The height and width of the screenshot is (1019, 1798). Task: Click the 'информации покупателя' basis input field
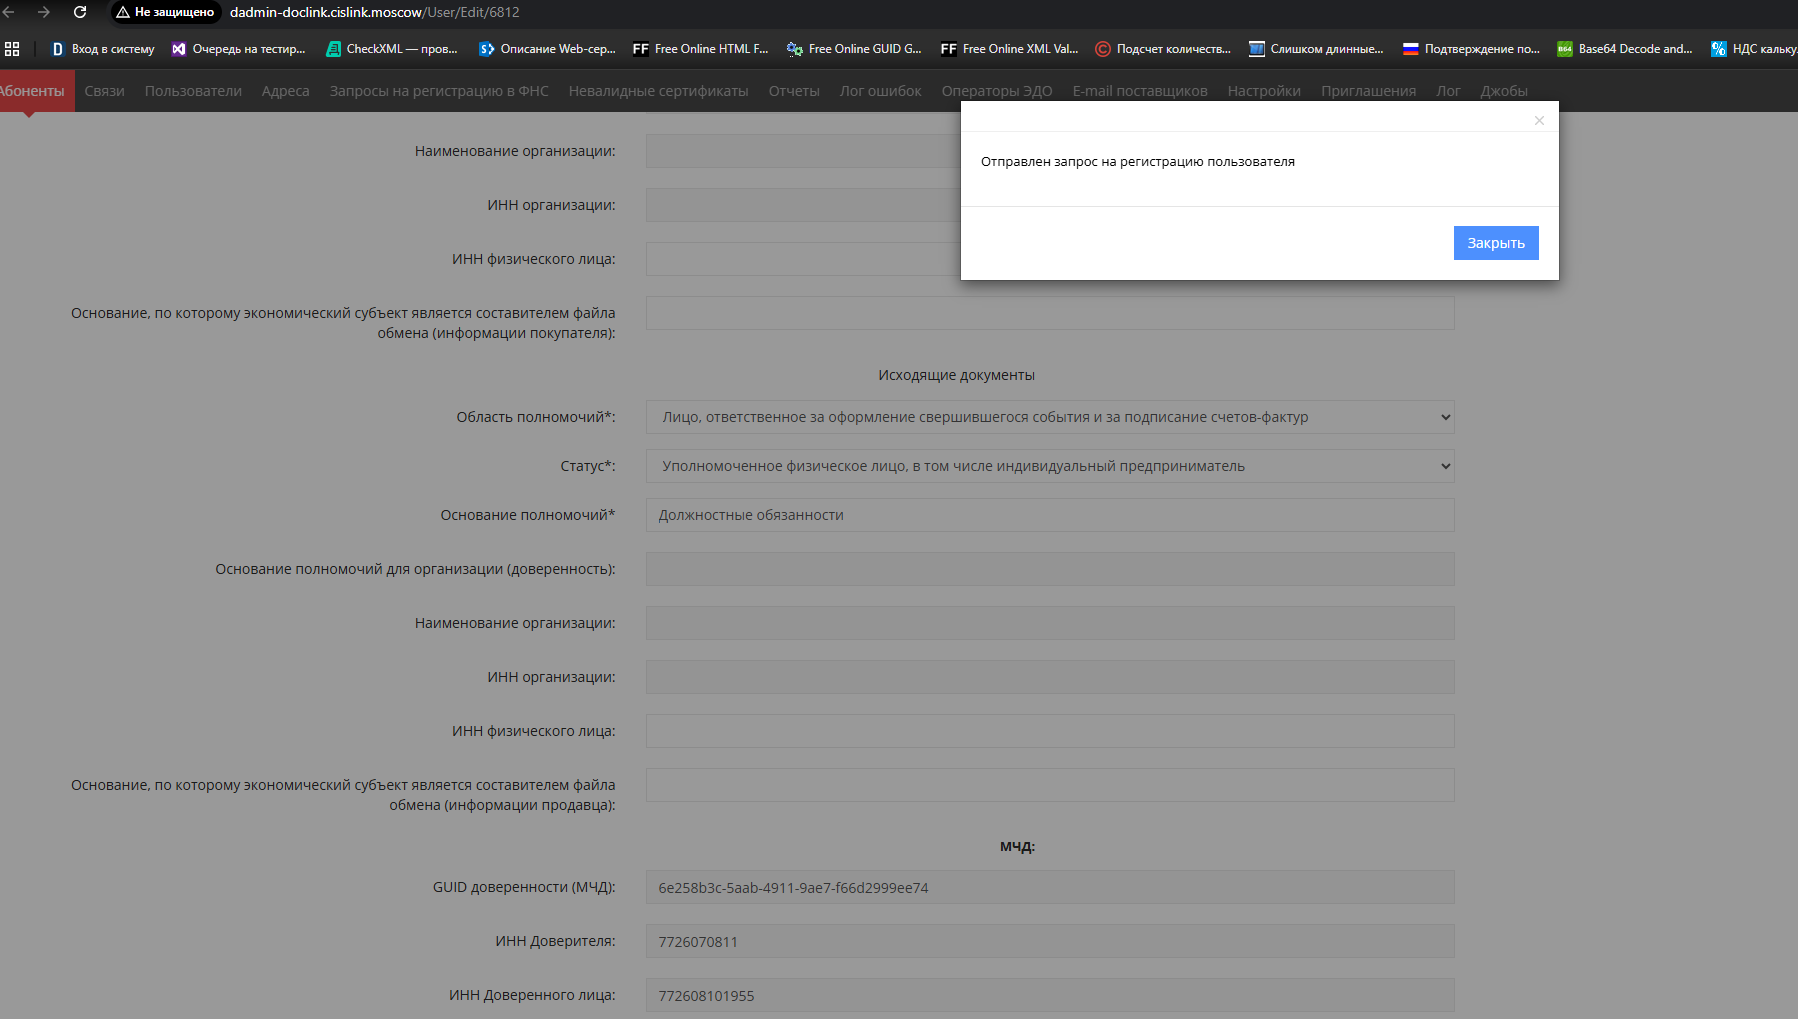pyautogui.click(x=1050, y=313)
